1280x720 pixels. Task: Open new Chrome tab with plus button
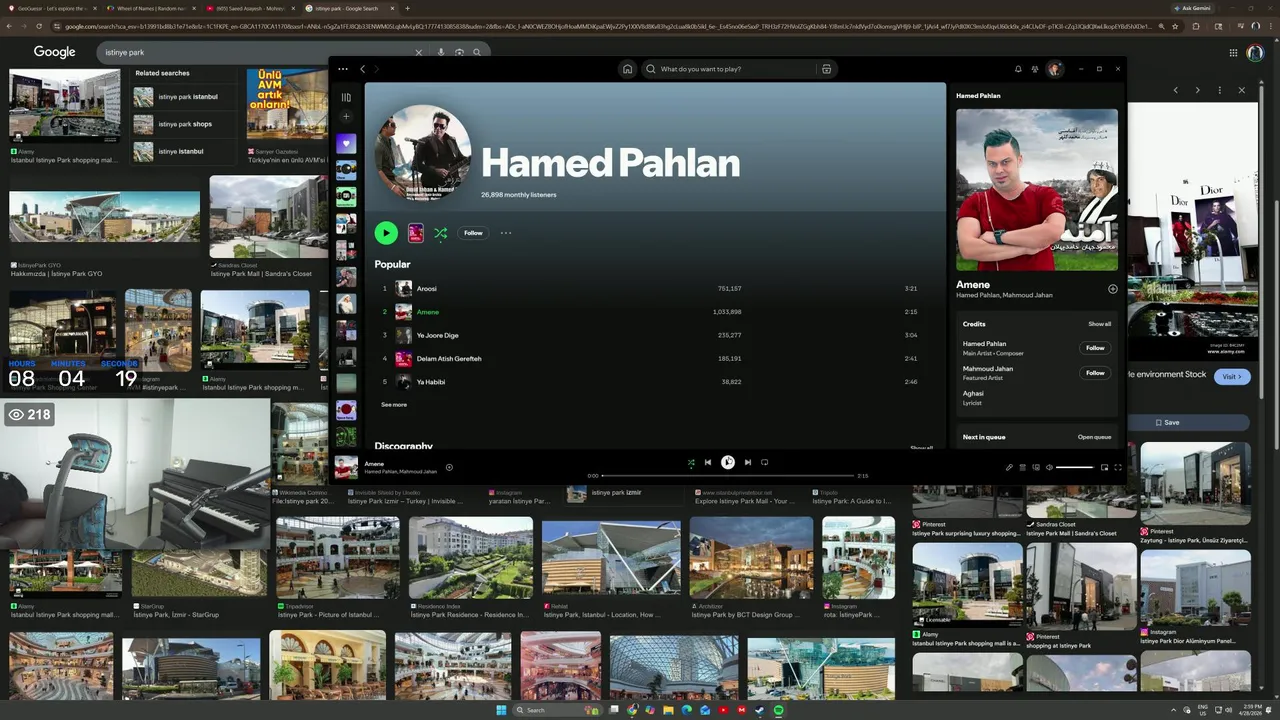tap(407, 8)
